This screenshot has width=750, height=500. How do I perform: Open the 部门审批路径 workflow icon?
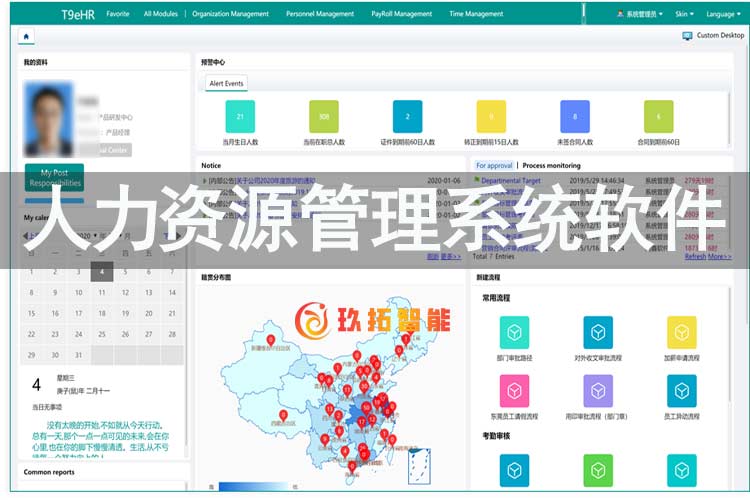click(x=514, y=332)
